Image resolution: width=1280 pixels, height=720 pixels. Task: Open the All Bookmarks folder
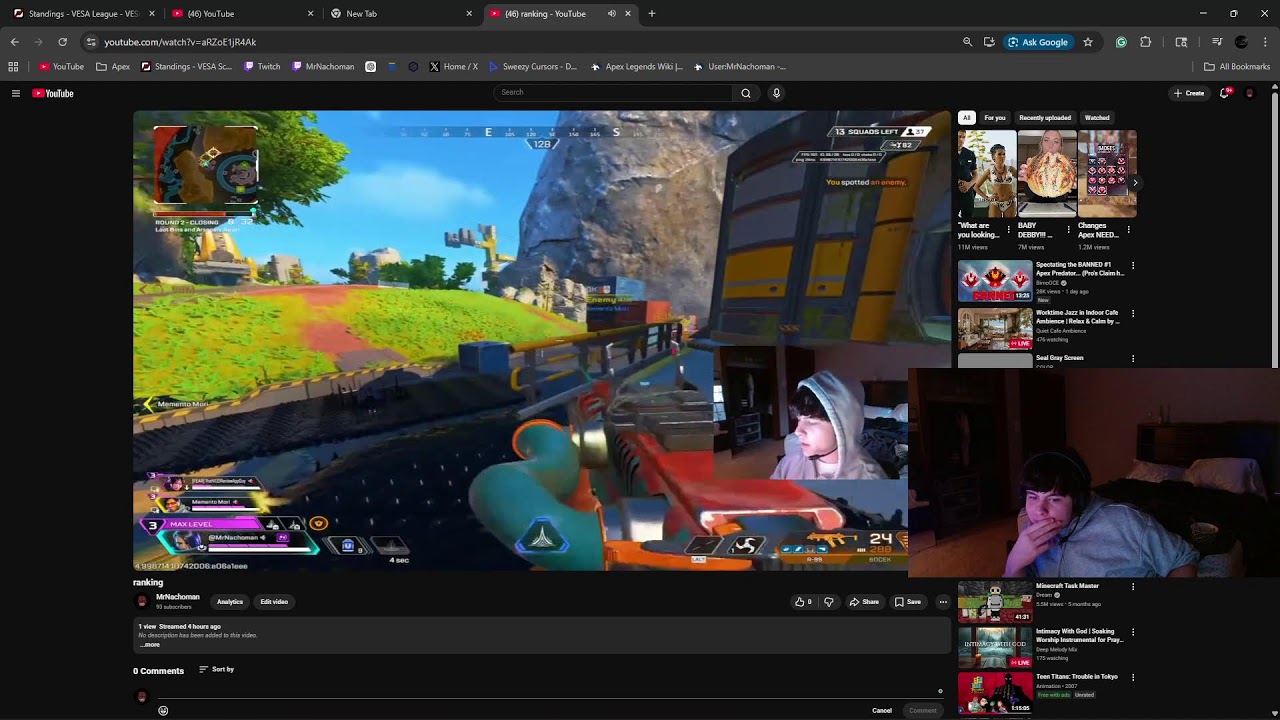point(1237,67)
